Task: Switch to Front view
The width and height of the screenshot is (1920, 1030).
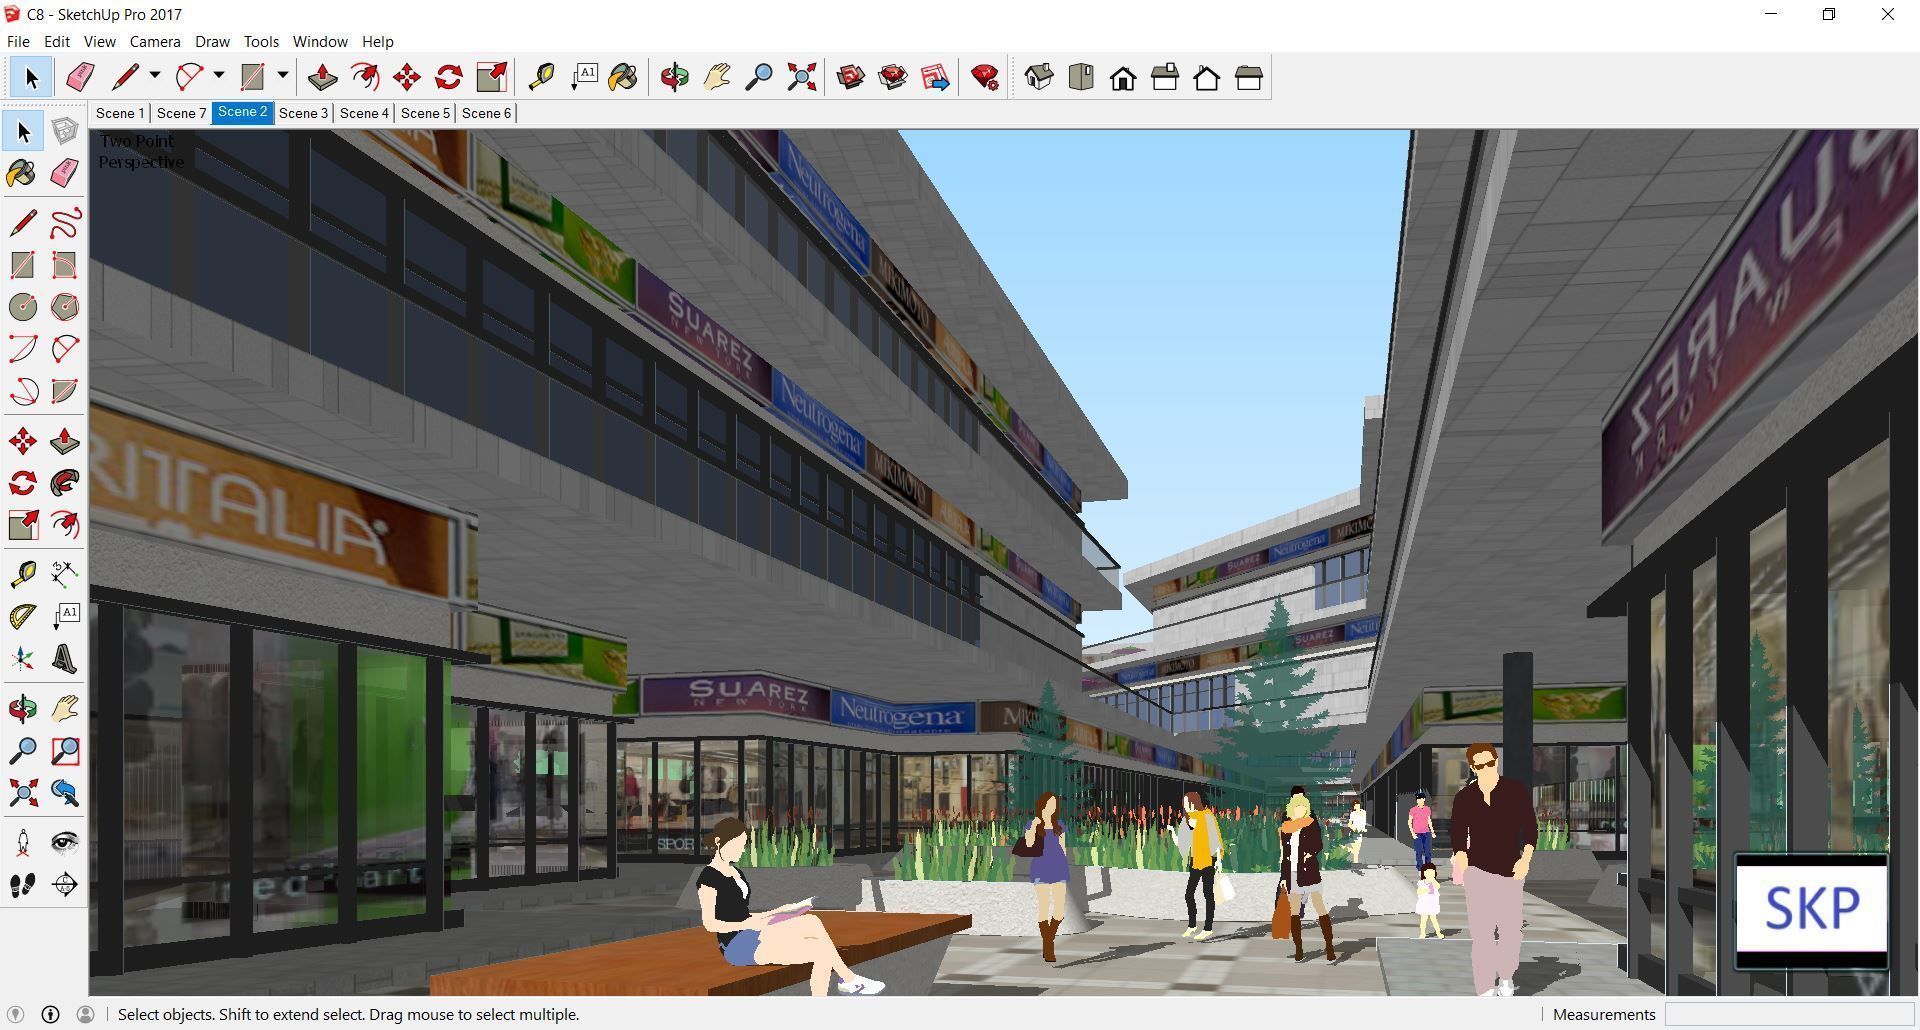Action: click(x=1123, y=78)
